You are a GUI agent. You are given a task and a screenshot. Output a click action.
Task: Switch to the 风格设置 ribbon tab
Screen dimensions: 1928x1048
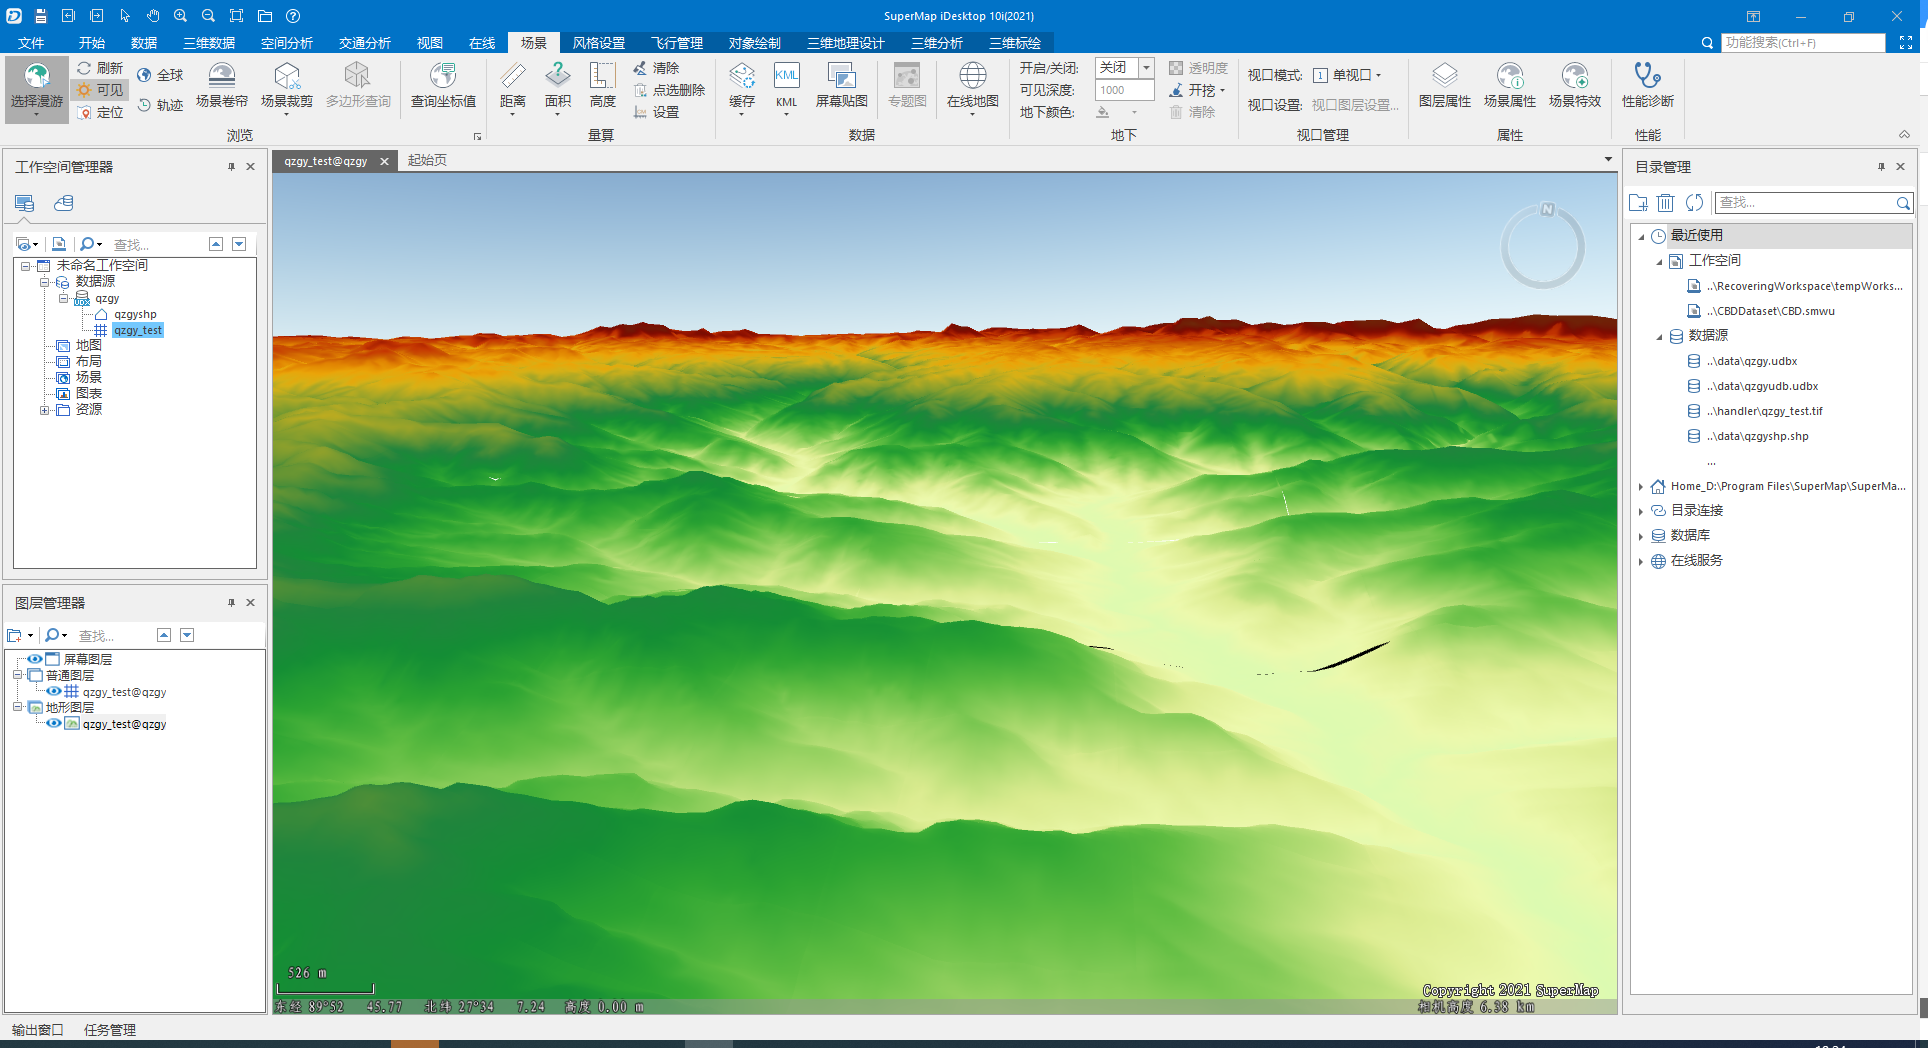tap(598, 43)
